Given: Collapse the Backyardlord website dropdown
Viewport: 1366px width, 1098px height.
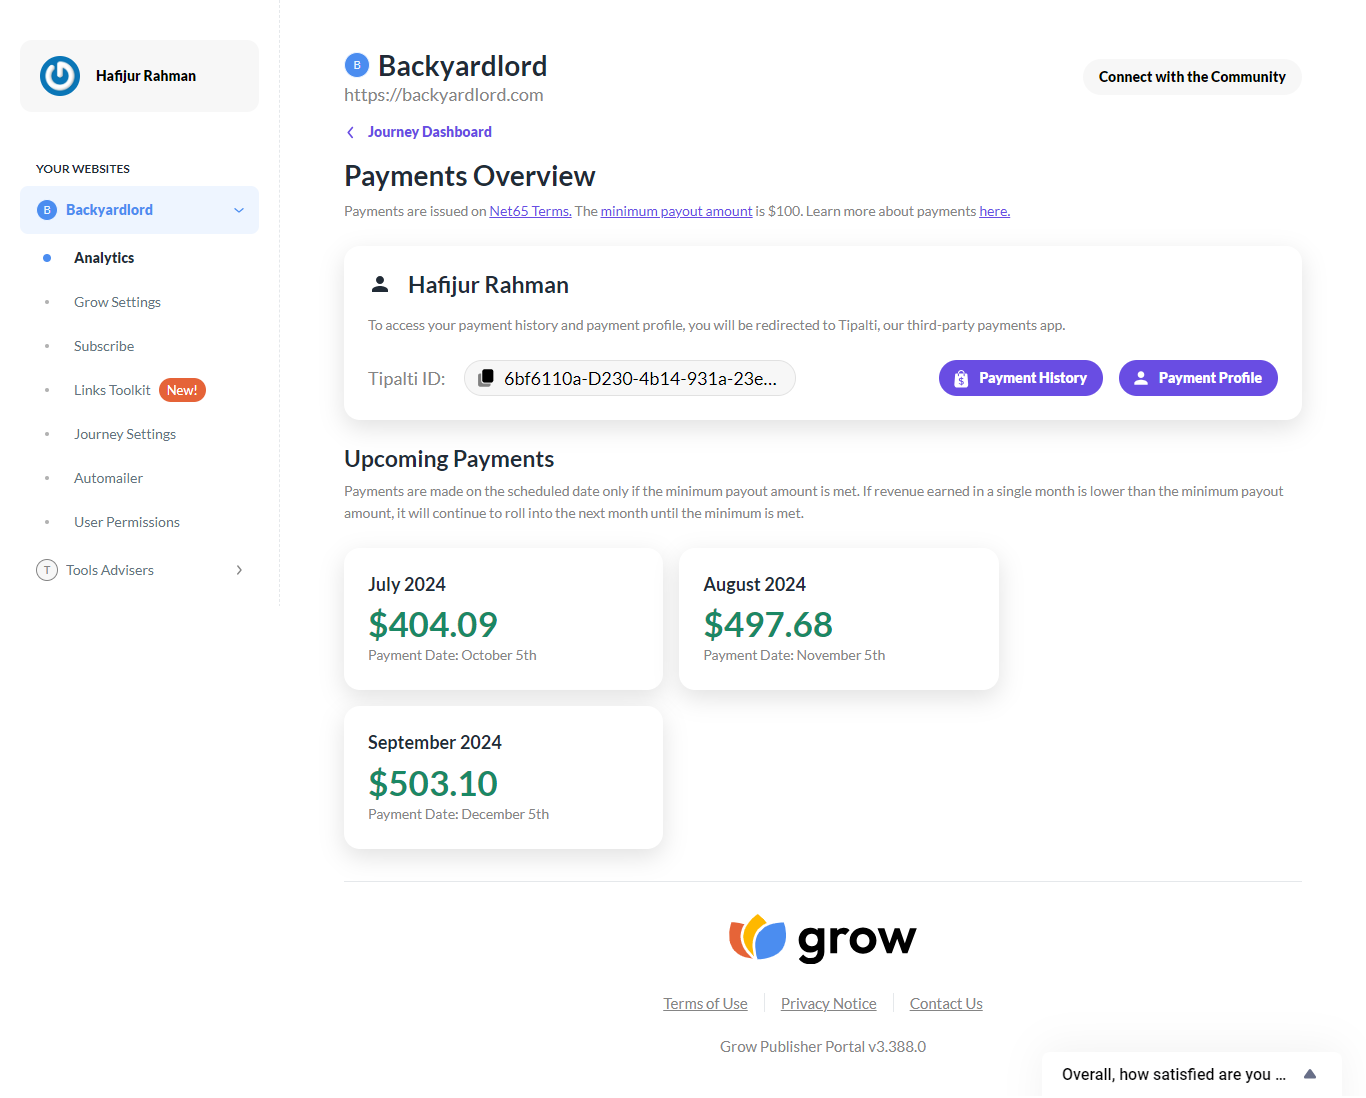Looking at the screenshot, I should (239, 210).
